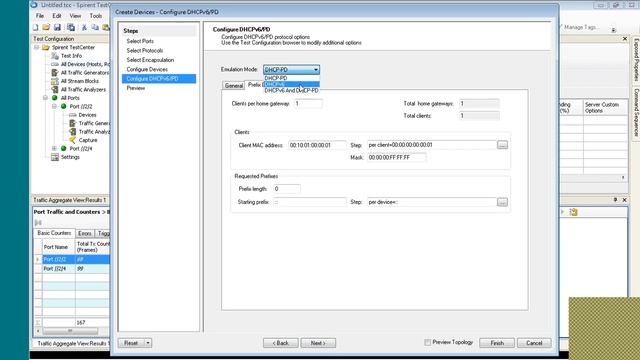
Task: Click the All Devices icon in tree
Action: [55, 64]
